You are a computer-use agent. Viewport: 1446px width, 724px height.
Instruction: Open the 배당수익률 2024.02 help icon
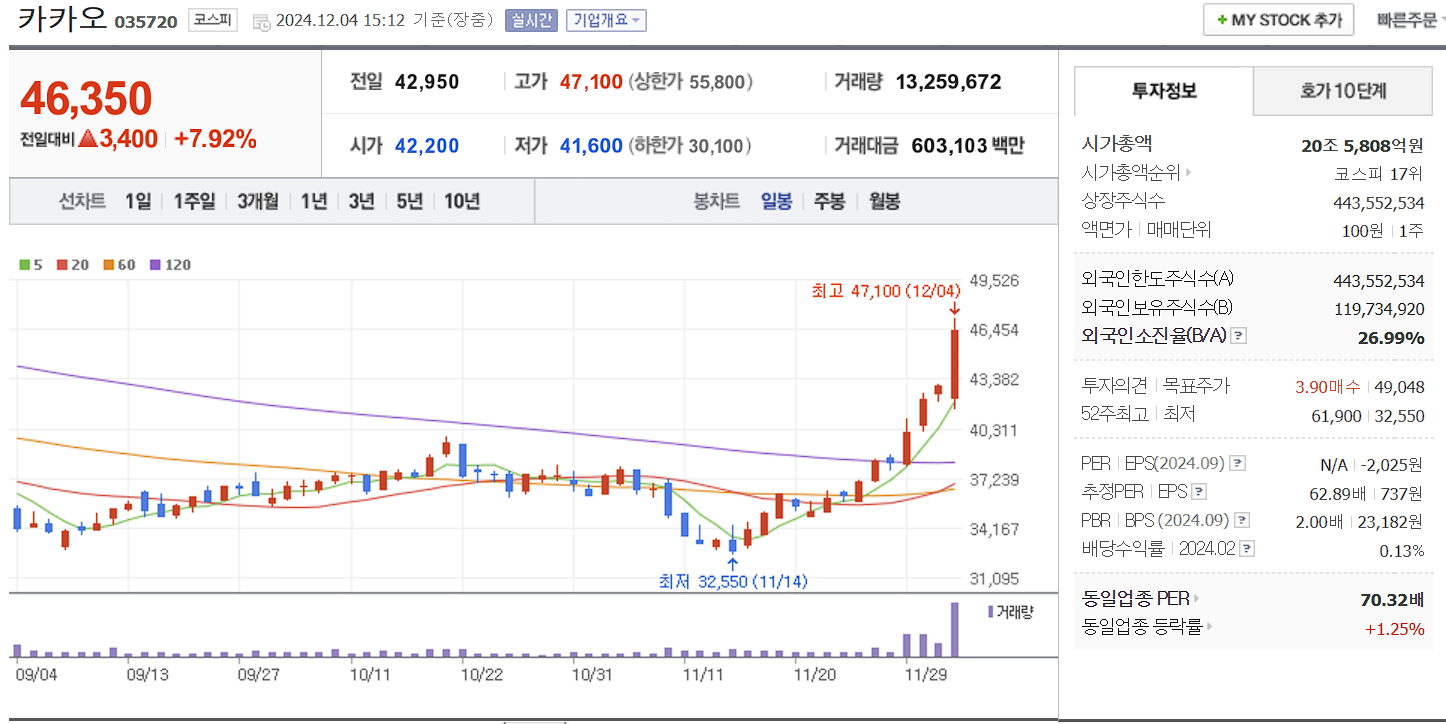point(1245,547)
